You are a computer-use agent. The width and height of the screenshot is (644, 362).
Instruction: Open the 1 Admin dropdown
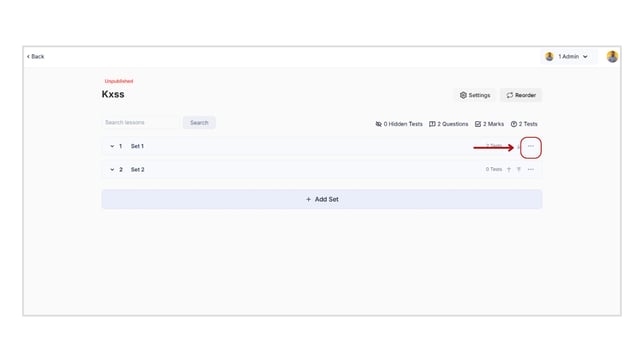[x=568, y=57]
